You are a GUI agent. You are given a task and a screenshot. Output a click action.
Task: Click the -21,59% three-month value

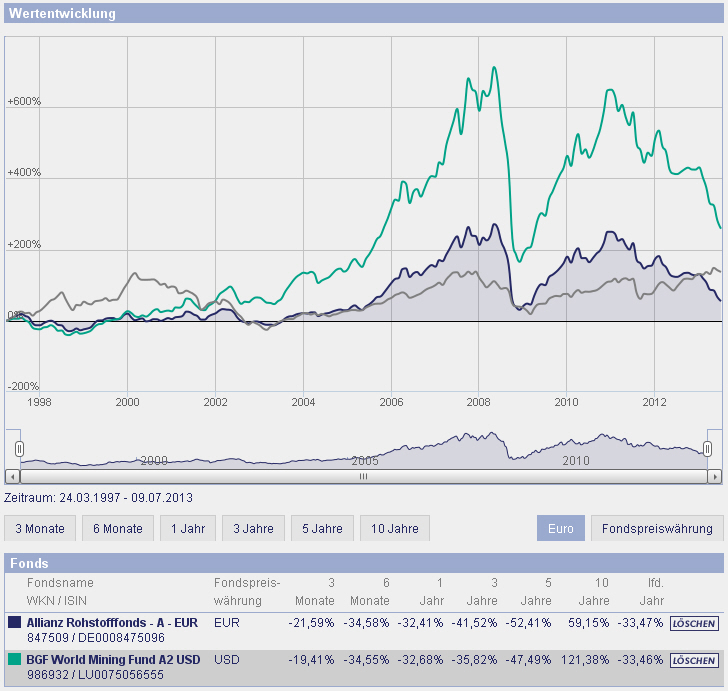pyautogui.click(x=311, y=622)
